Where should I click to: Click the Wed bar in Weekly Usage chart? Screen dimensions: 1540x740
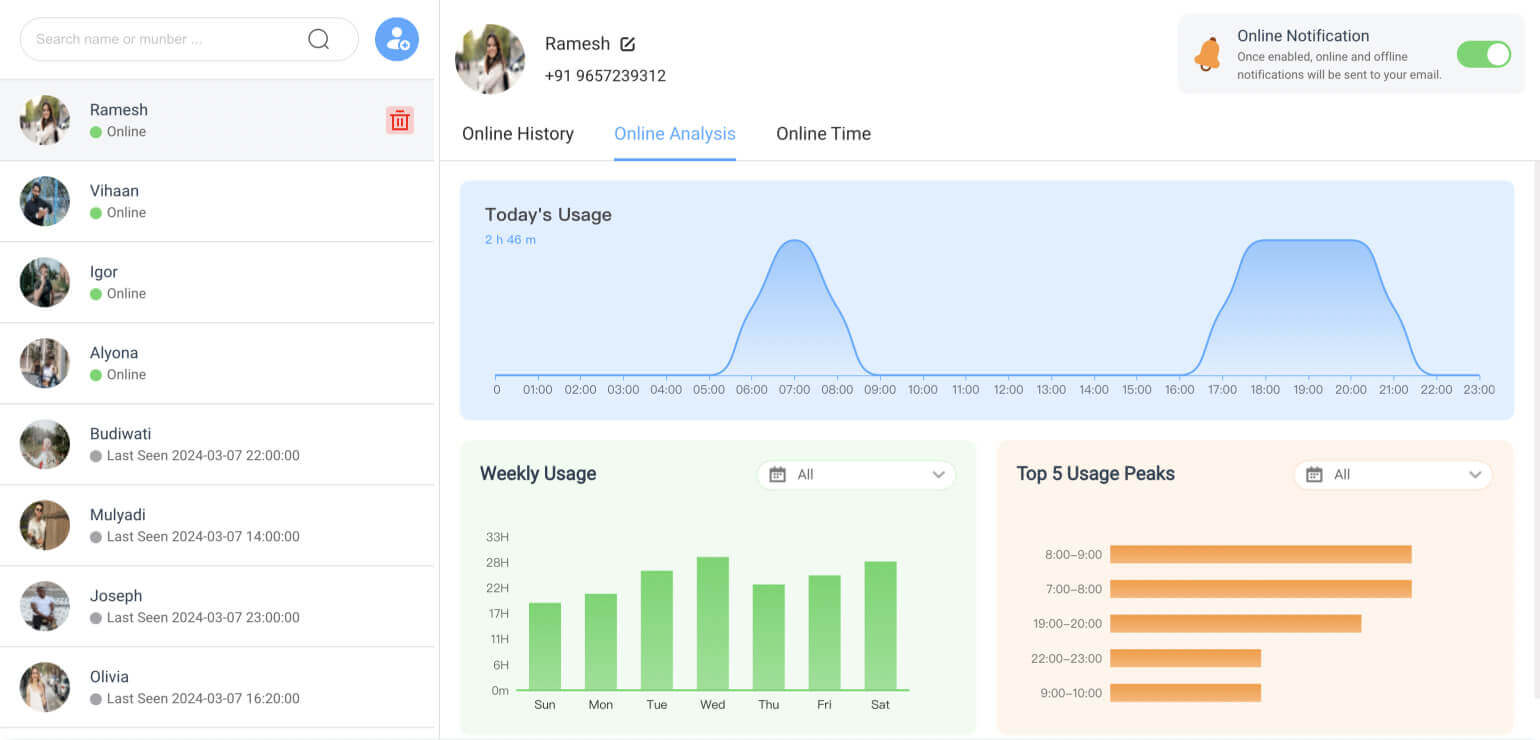[712, 624]
